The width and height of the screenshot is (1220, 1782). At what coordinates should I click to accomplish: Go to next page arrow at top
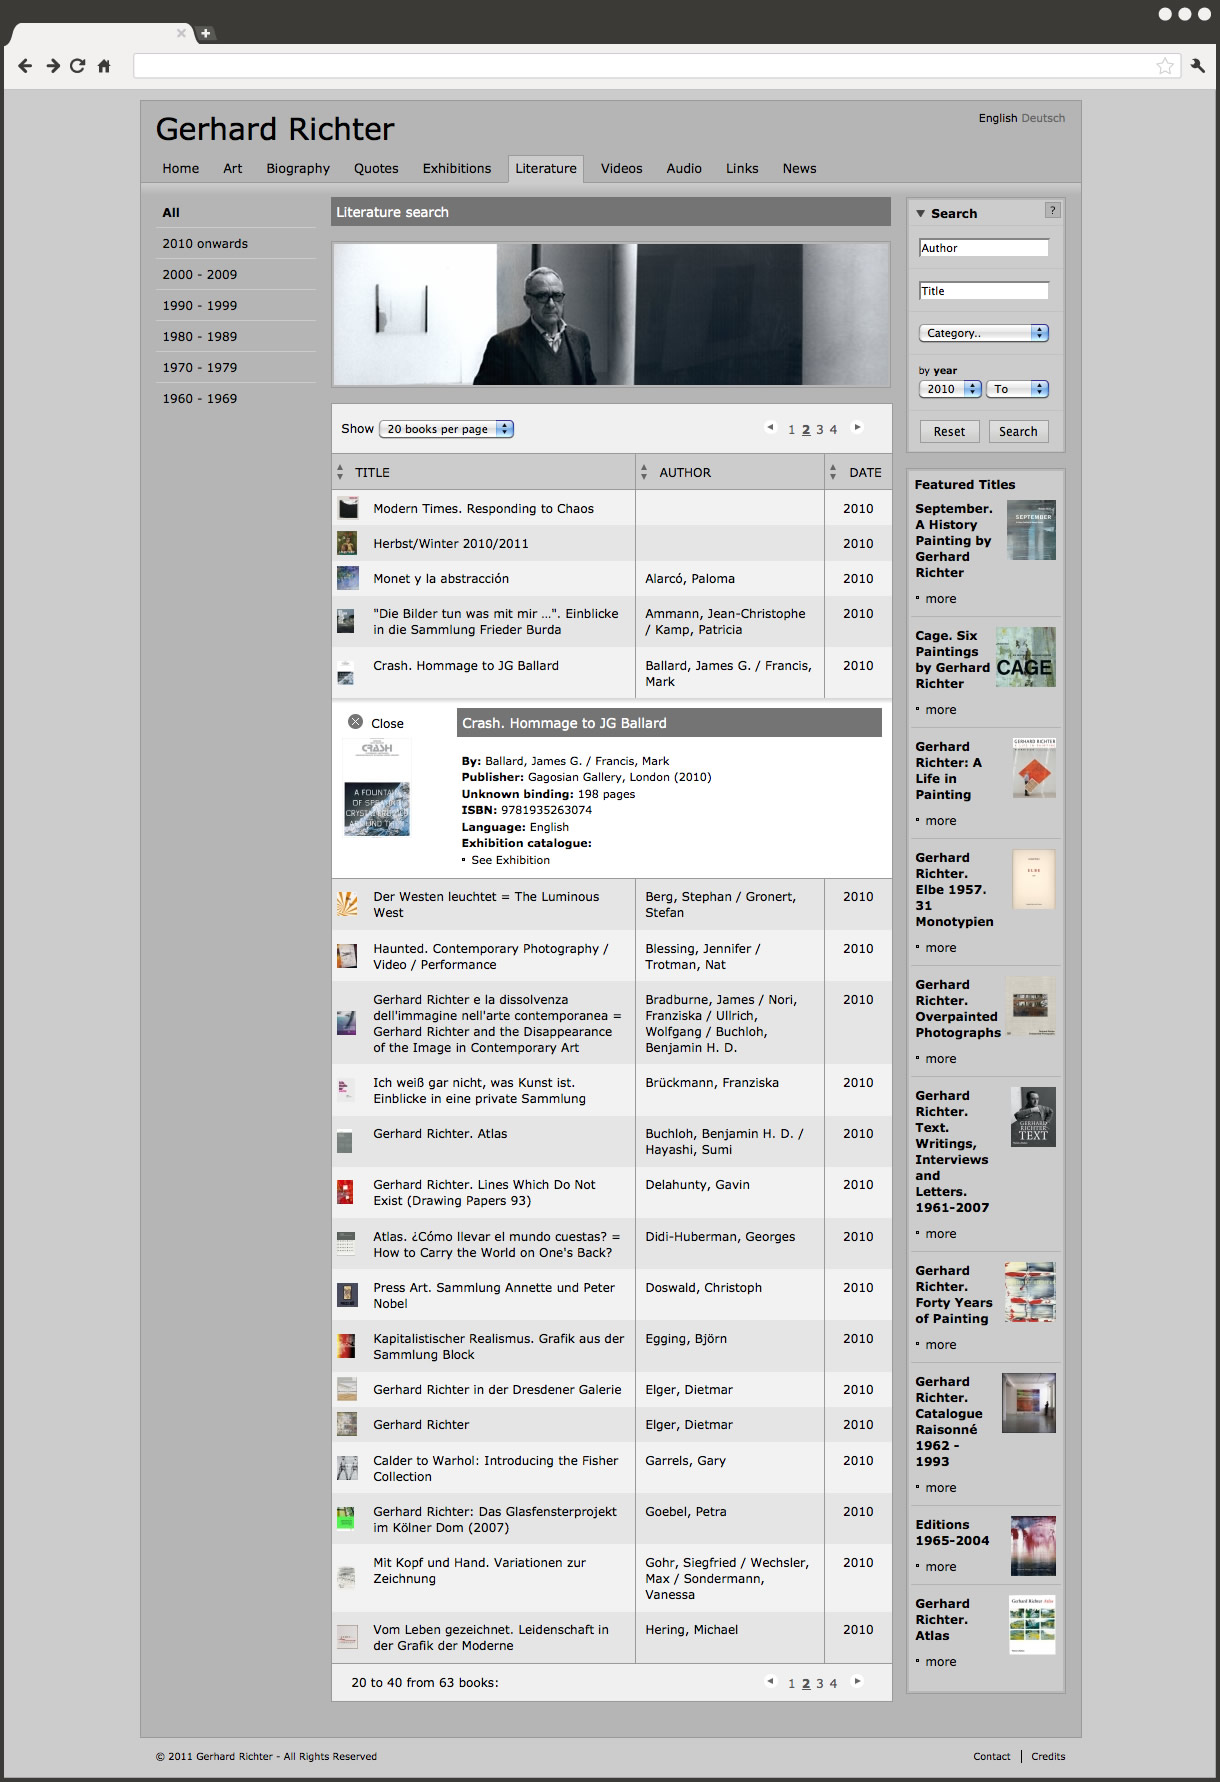coord(857,428)
